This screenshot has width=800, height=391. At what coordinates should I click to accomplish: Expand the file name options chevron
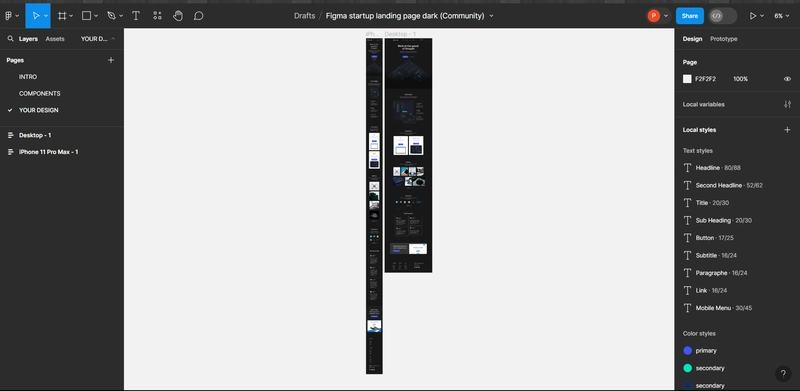coord(491,16)
